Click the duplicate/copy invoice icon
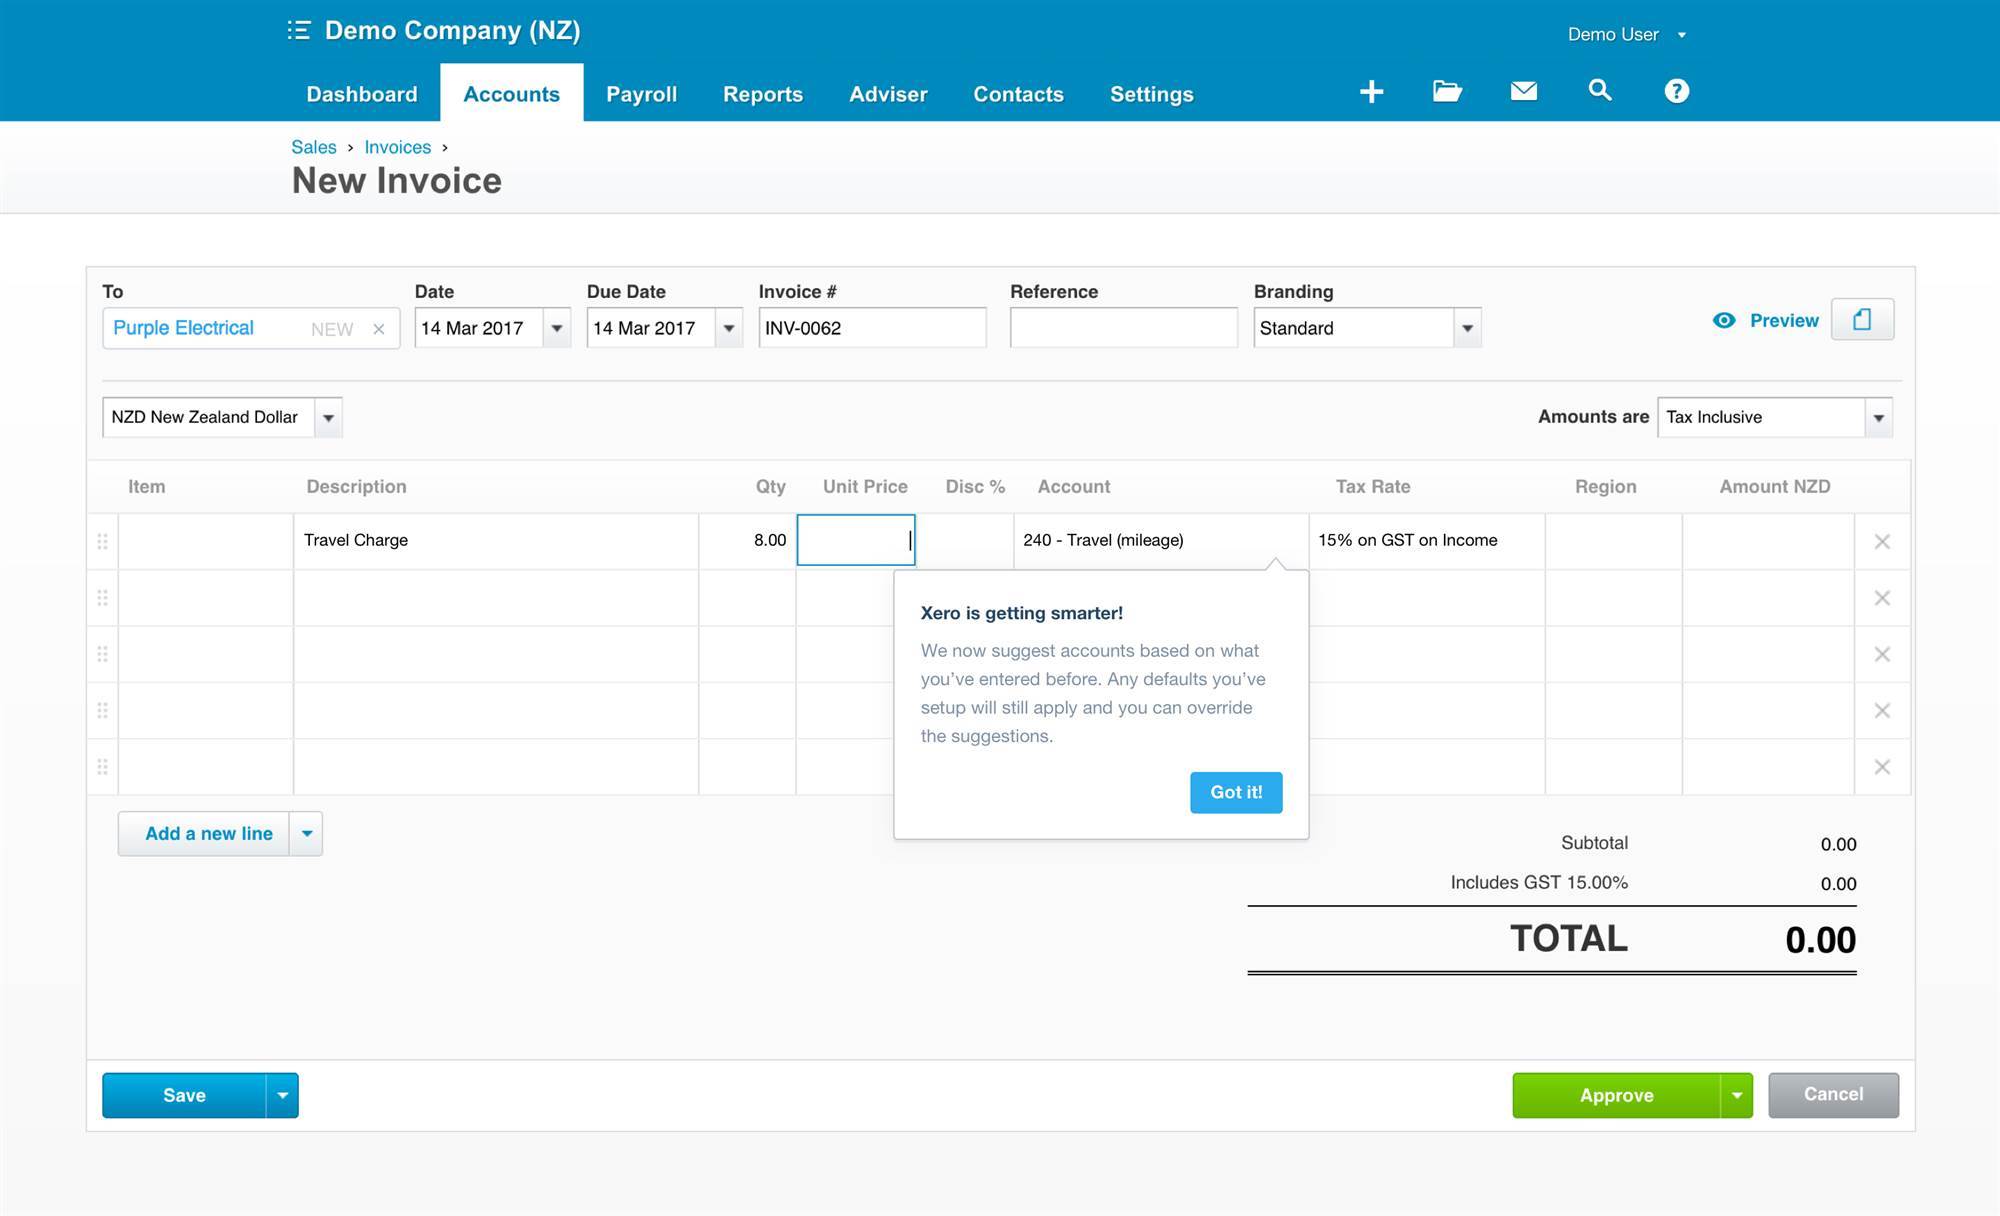 pyautogui.click(x=1863, y=319)
